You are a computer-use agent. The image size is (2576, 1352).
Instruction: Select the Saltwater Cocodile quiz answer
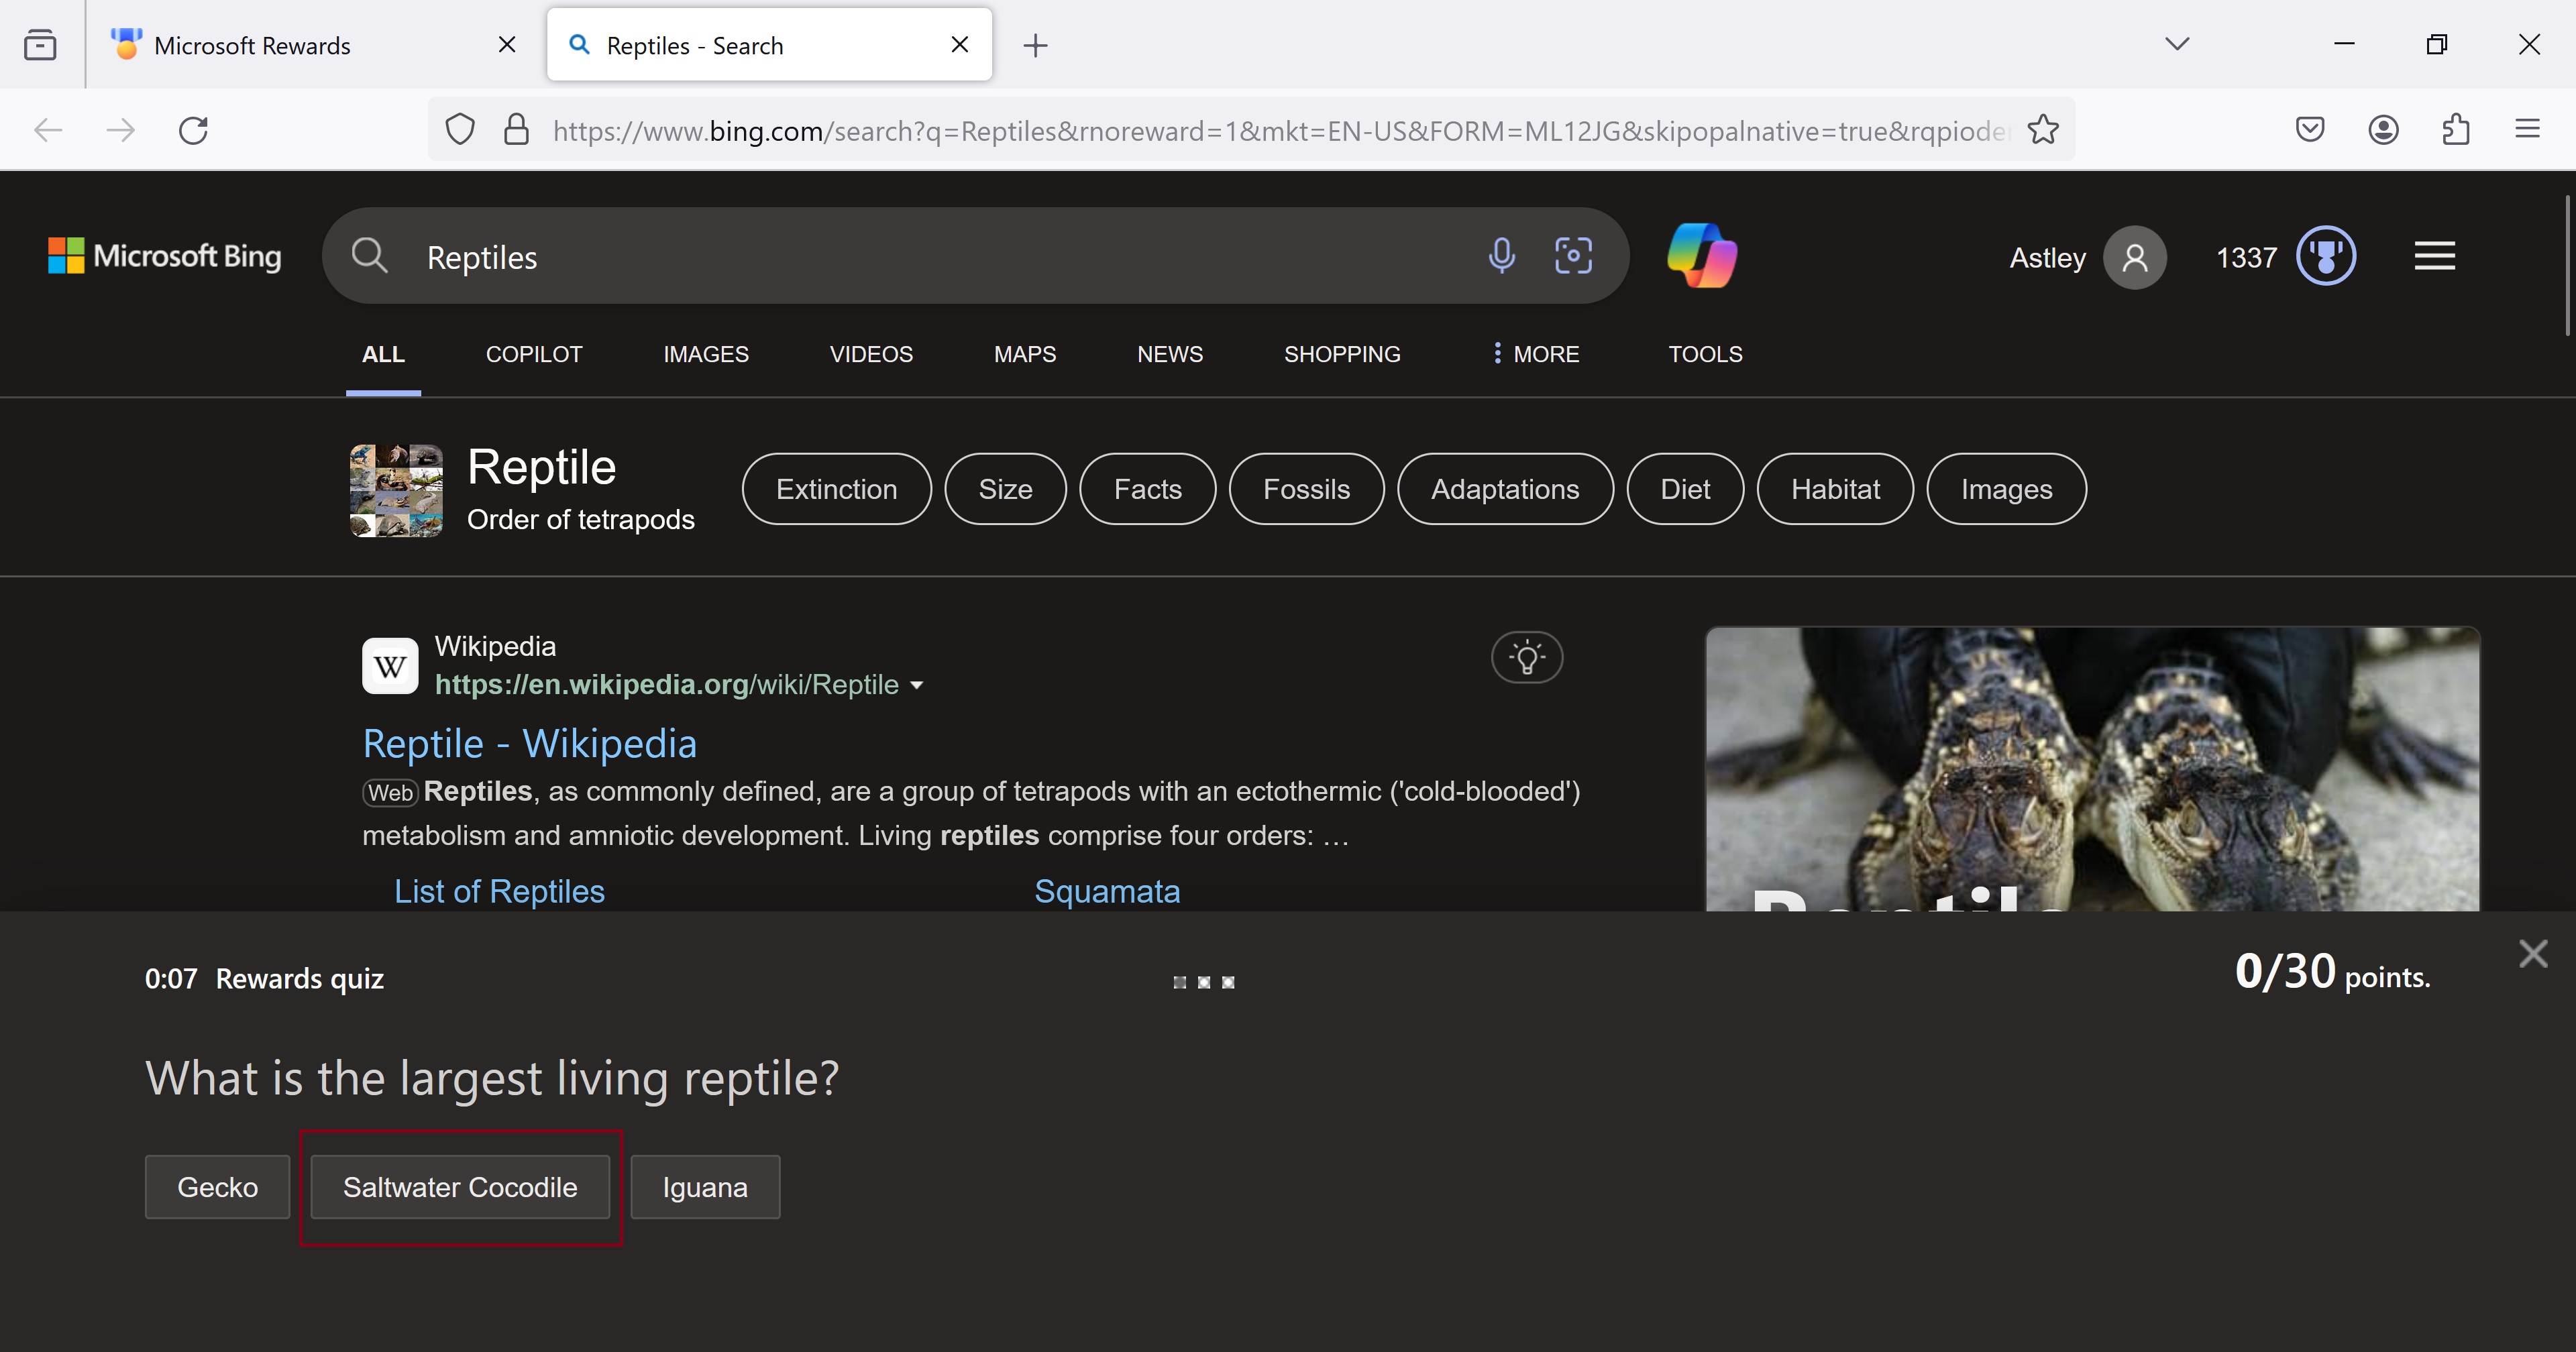pyautogui.click(x=460, y=1187)
